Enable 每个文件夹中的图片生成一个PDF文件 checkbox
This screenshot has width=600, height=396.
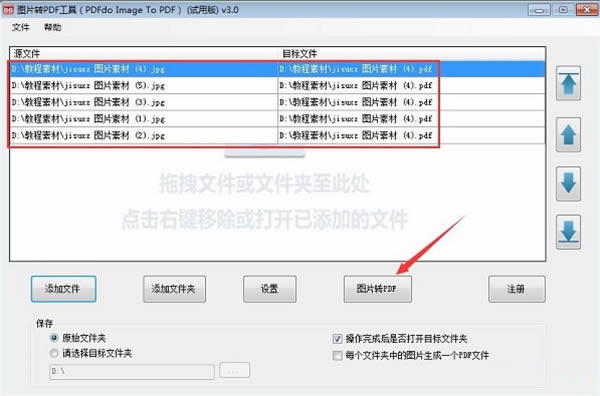pyautogui.click(x=337, y=355)
